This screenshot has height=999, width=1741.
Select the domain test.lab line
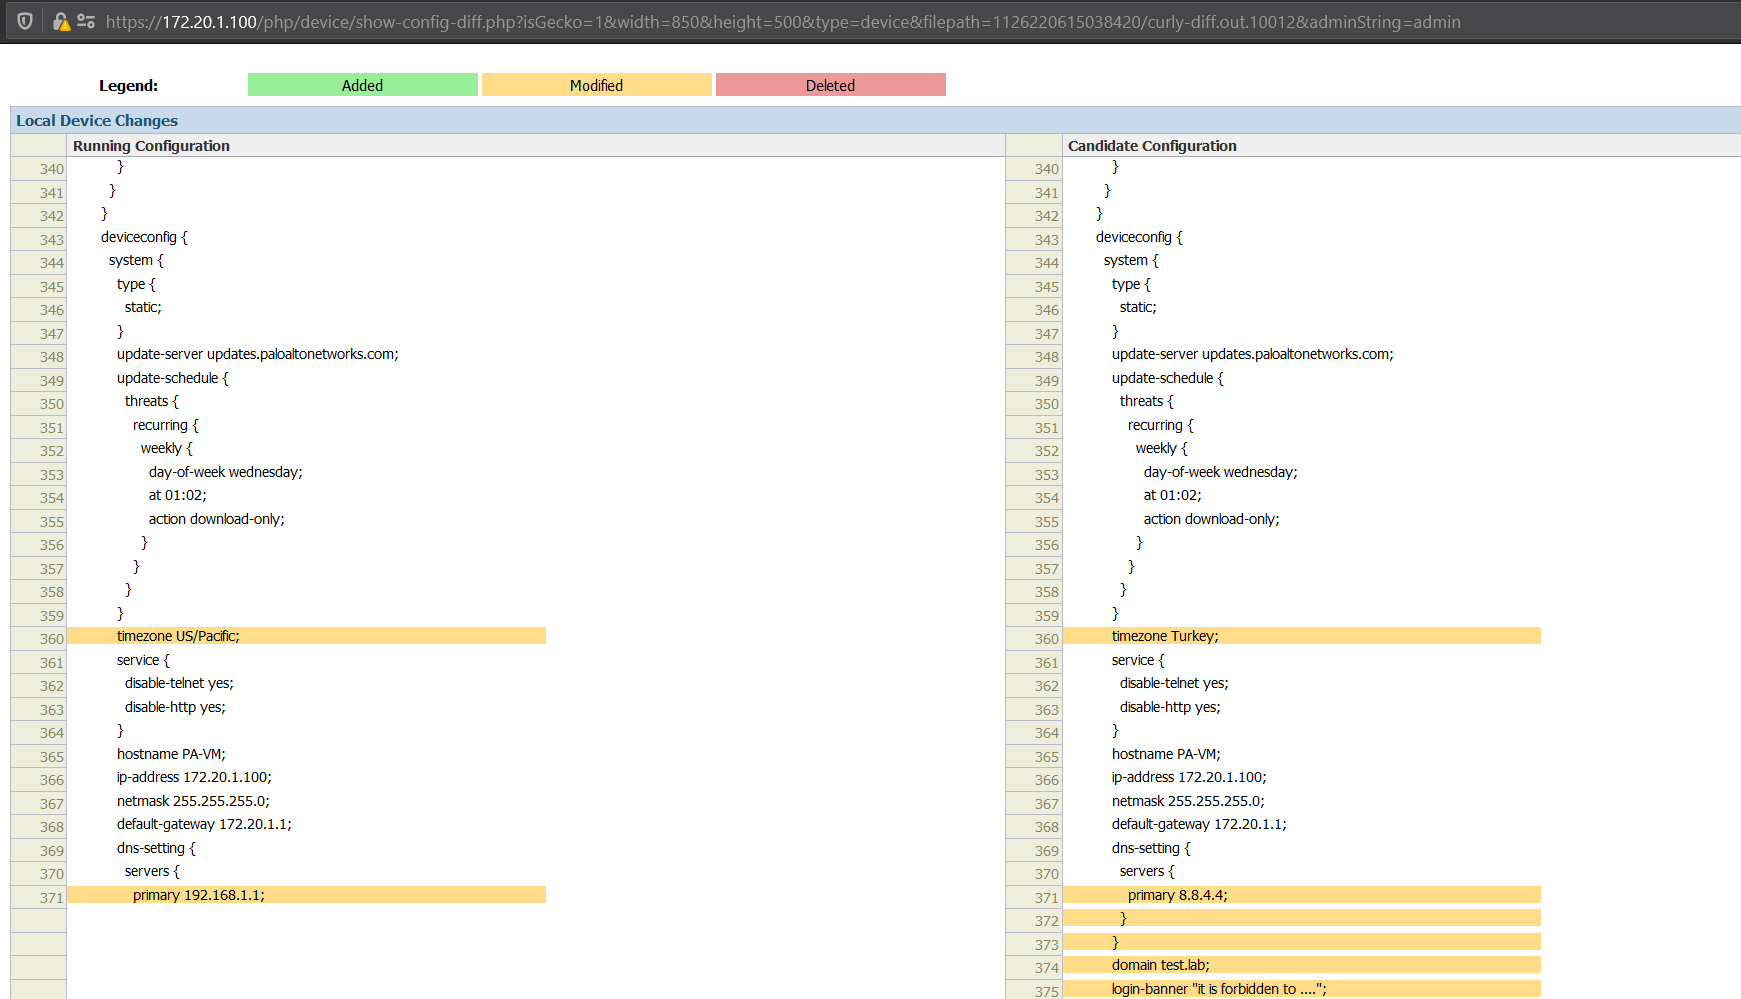[1301, 965]
